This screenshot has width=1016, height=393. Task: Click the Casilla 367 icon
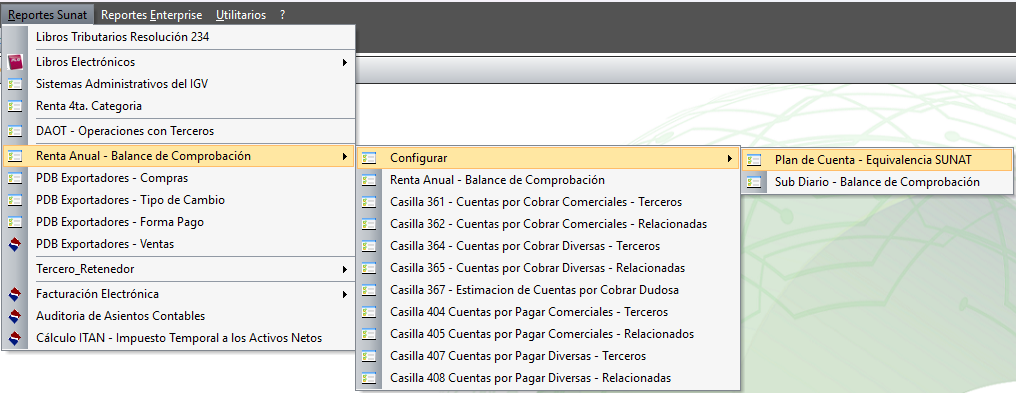[x=369, y=290]
